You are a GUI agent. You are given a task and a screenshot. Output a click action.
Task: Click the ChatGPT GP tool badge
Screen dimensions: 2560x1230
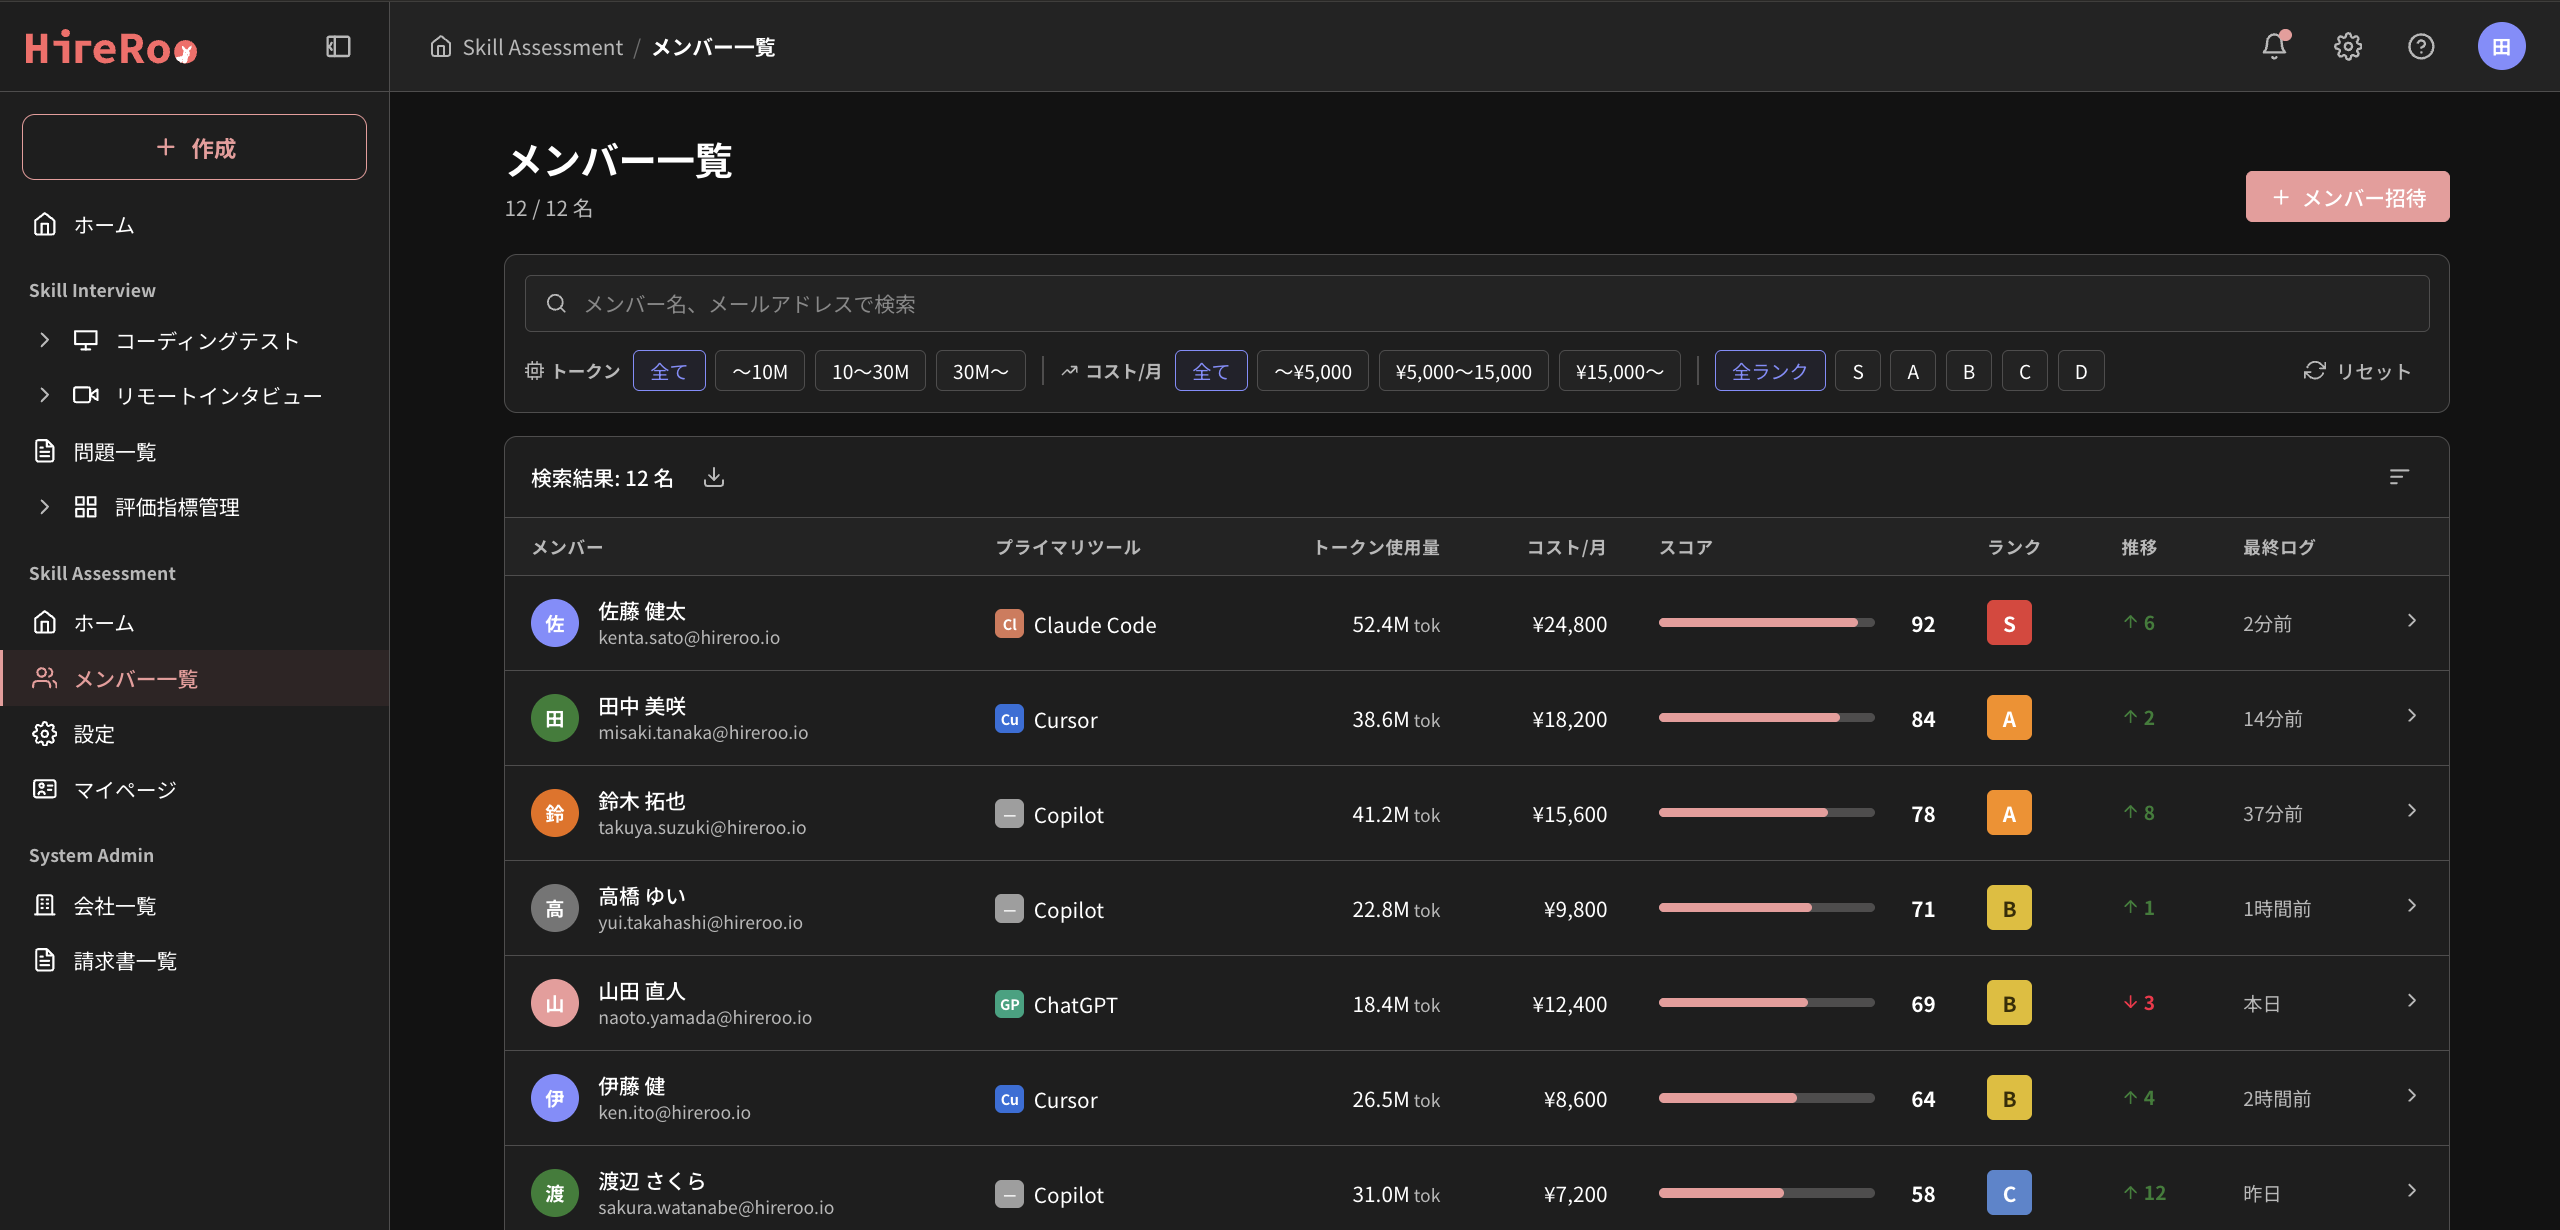1009,1004
